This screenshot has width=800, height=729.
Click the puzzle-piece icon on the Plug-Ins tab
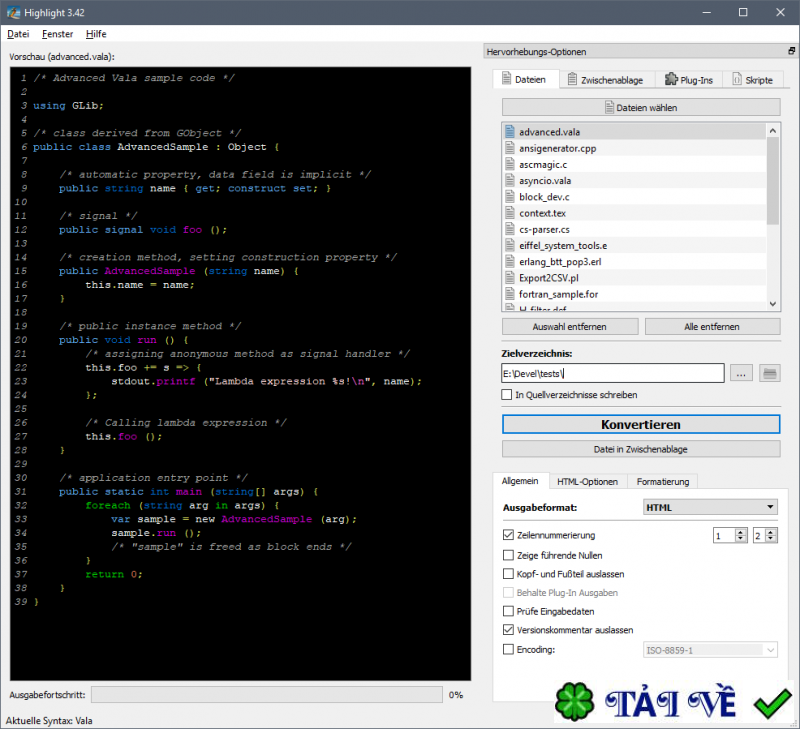point(672,80)
